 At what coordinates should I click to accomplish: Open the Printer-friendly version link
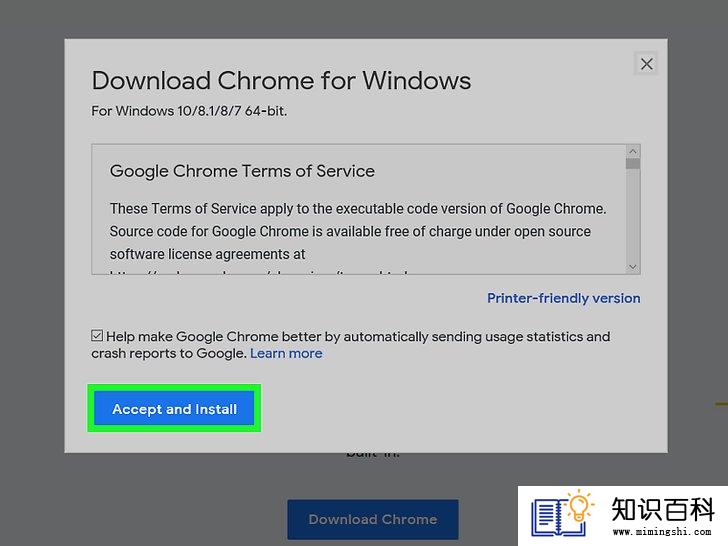pyautogui.click(x=564, y=298)
